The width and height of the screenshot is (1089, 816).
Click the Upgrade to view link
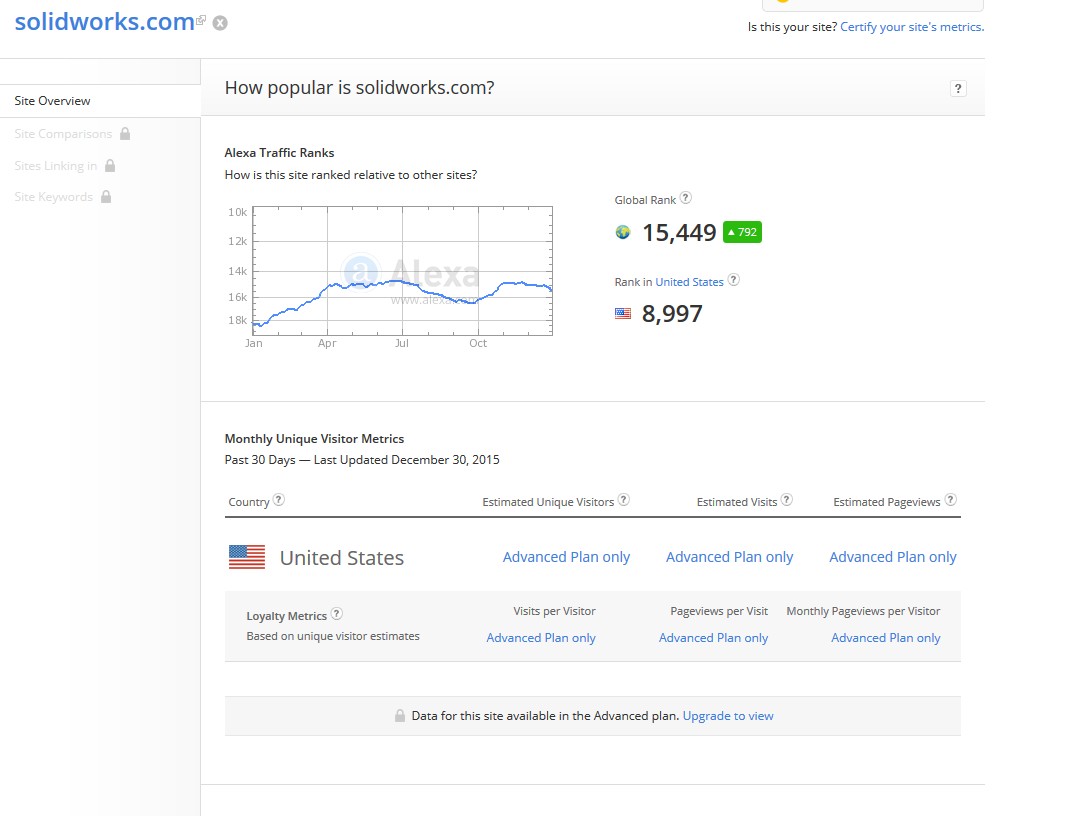(727, 716)
